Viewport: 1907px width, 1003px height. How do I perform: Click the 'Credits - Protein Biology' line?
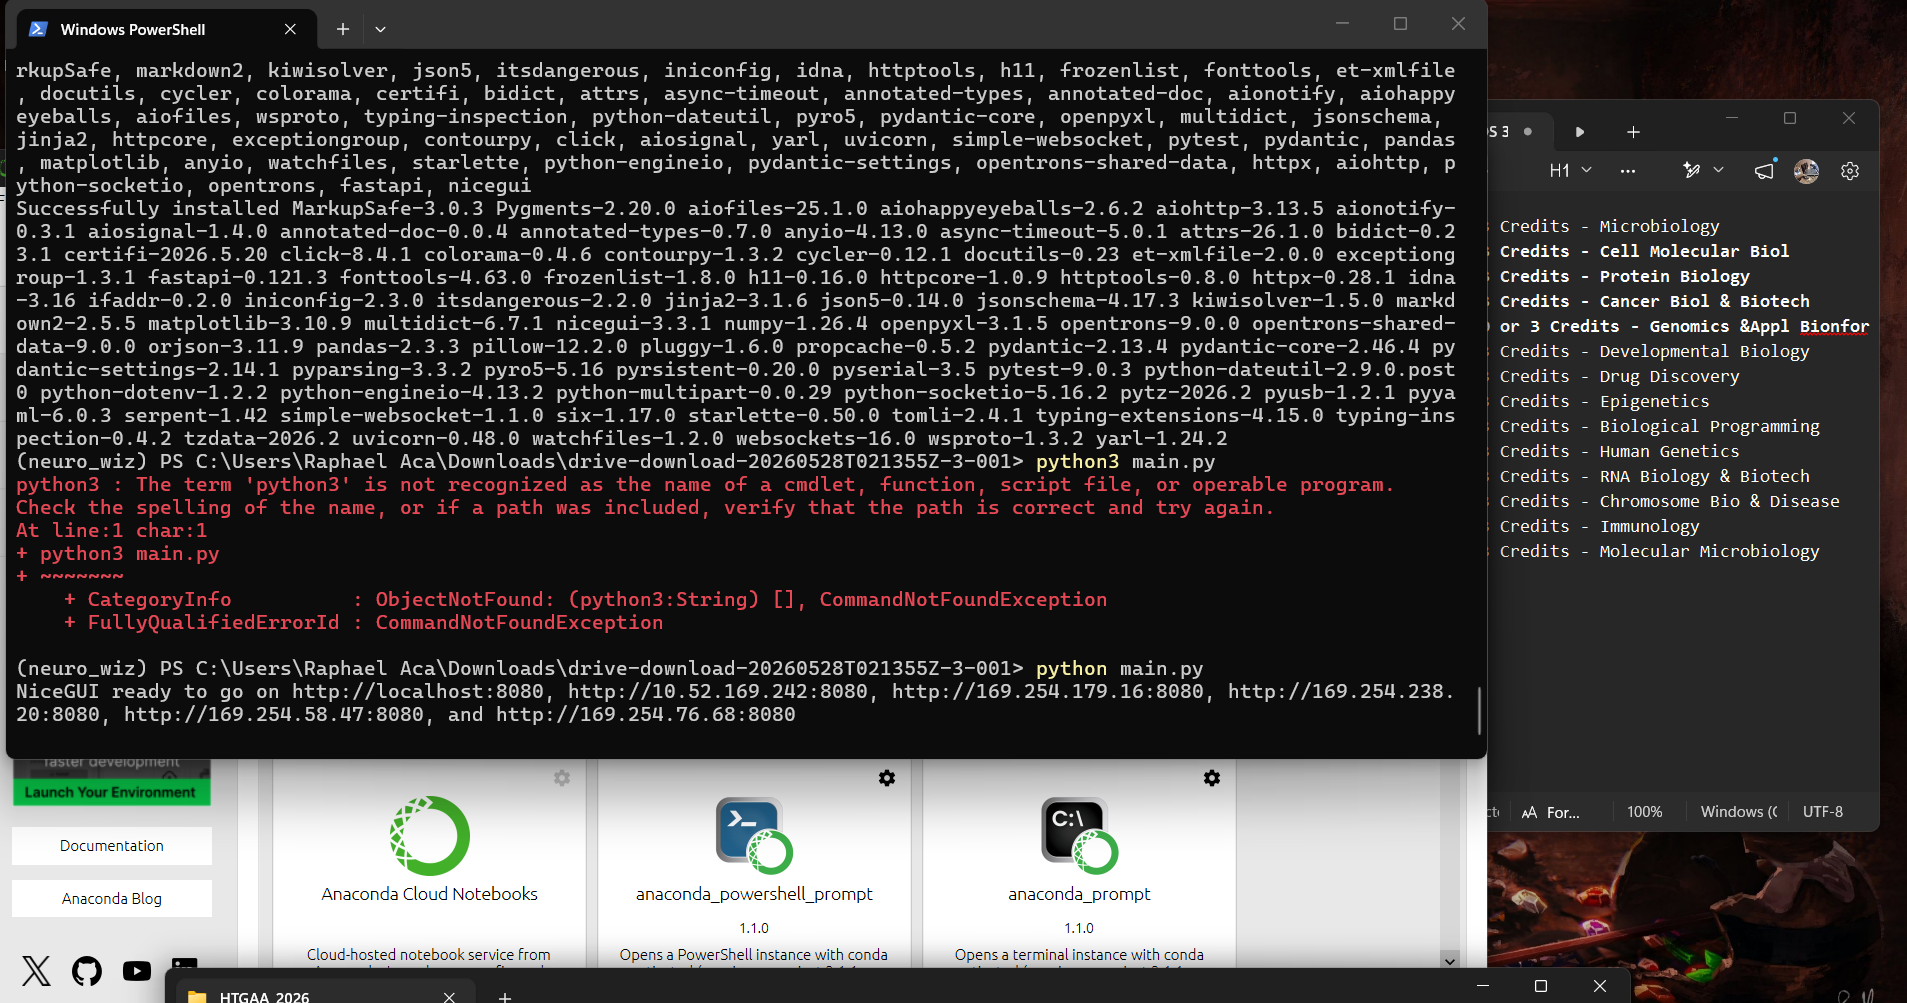click(x=1625, y=277)
